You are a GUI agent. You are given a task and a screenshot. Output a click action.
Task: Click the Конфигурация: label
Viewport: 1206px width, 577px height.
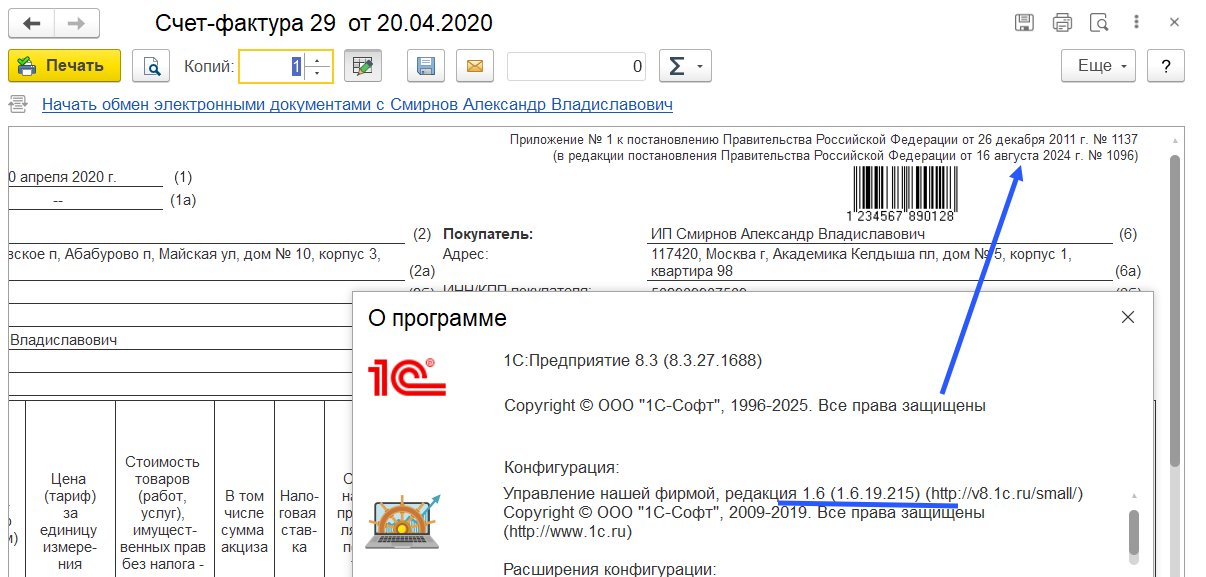click(x=562, y=467)
